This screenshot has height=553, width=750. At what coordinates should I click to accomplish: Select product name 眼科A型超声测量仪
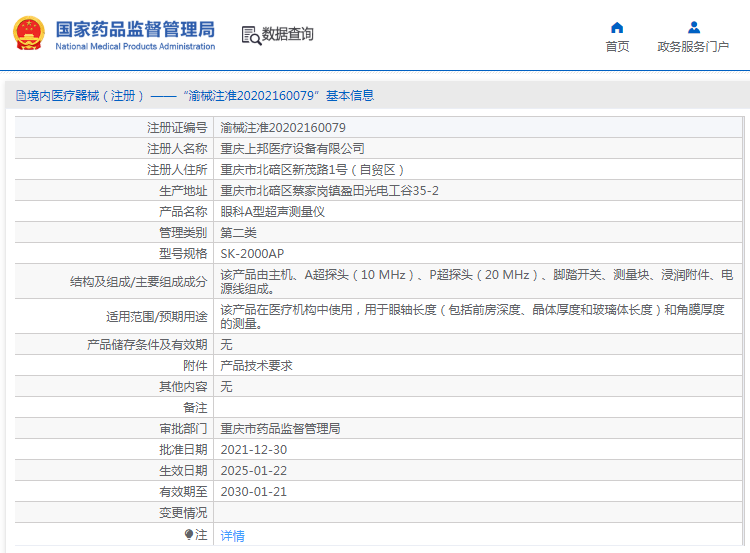click(x=273, y=212)
